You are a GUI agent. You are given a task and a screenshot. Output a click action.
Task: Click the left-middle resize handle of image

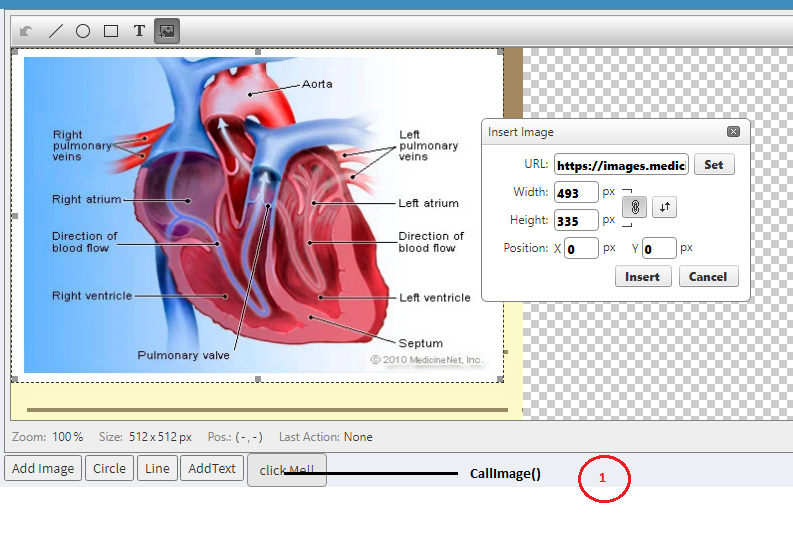15,216
